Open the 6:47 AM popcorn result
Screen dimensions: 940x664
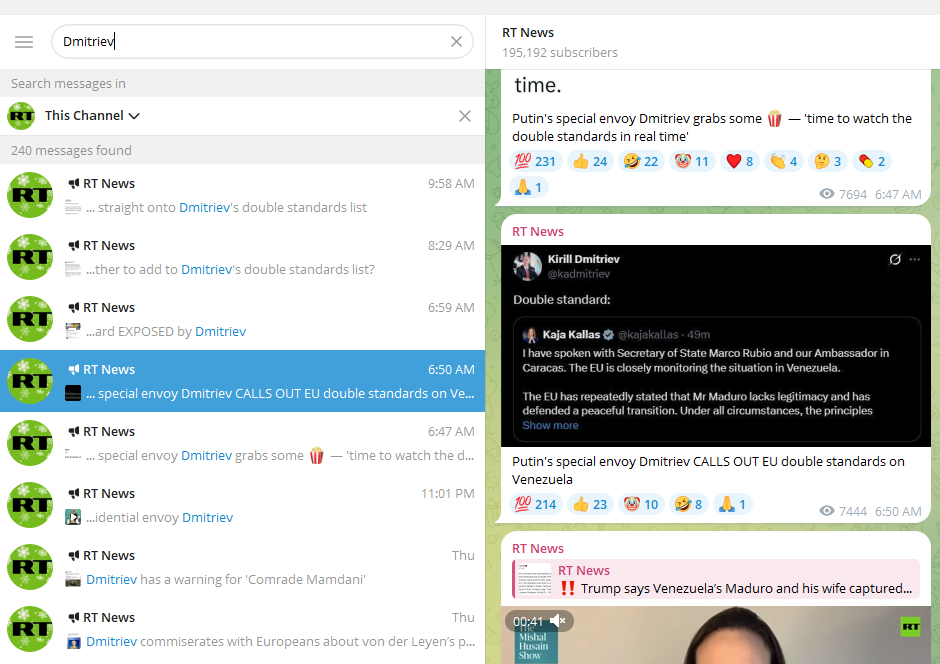(x=242, y=443)
